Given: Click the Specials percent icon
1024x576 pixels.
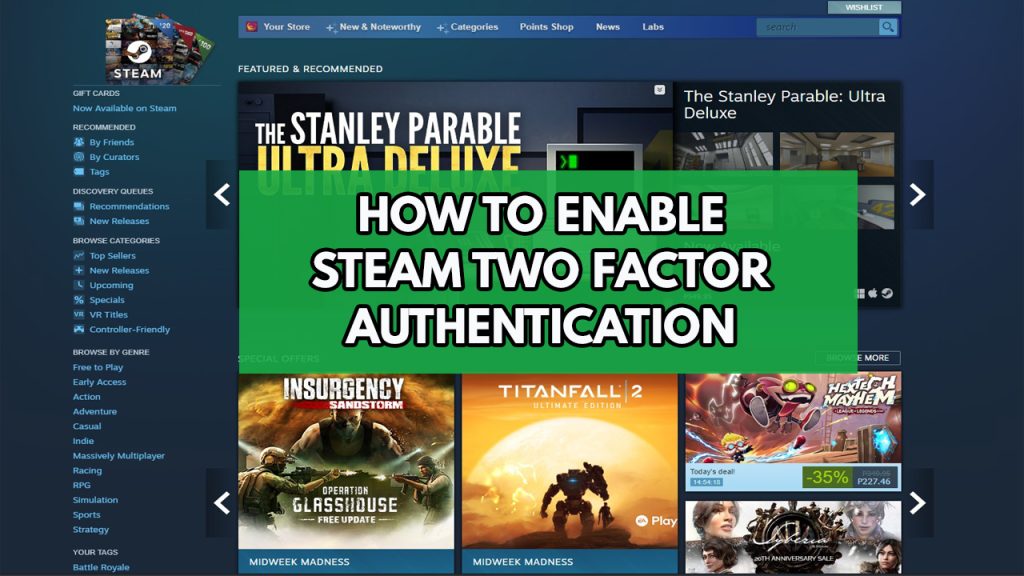Looking at the screenshot, I should (79, 300).
